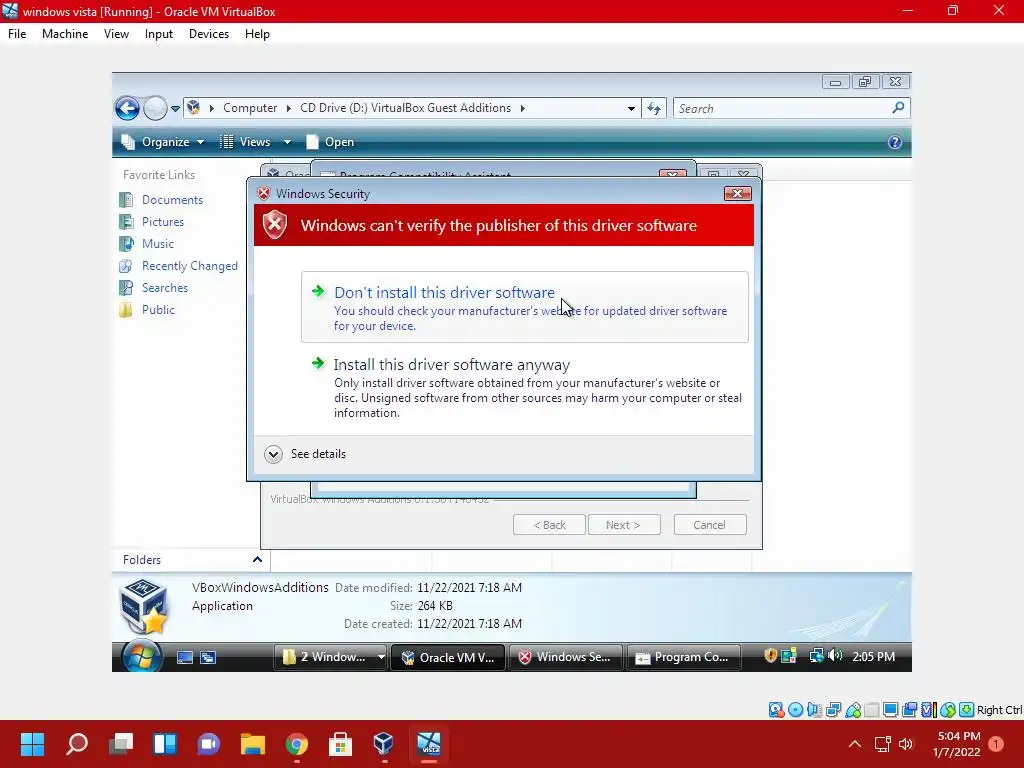This screenshot has height=768, width=1024.
Task: Click the Explorer help question mark icon
Action: pyautogui.click(x=895, y=142)
